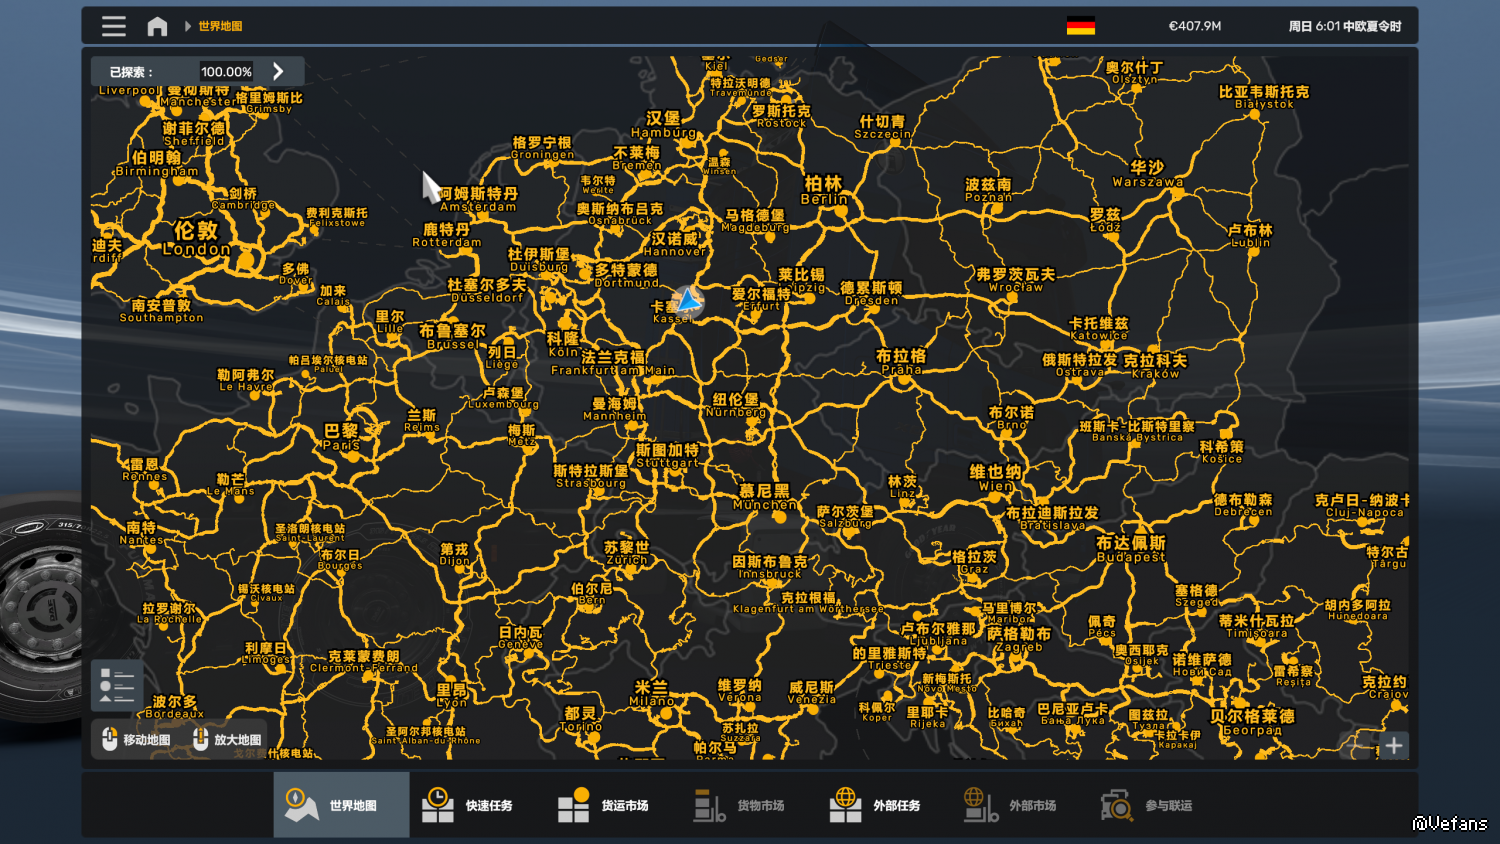This screenshot has width=1500, height=844.
Task: Zoom out with the minus button
Action: coord(1357,745)
